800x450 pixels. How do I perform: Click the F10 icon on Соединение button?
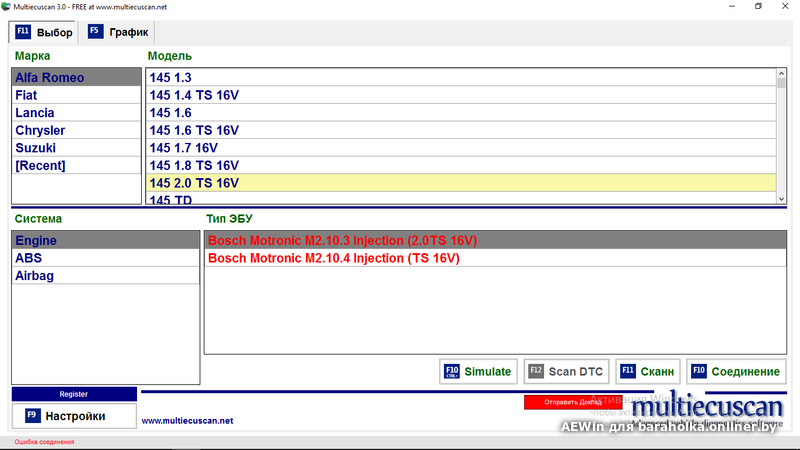[699, 371]
